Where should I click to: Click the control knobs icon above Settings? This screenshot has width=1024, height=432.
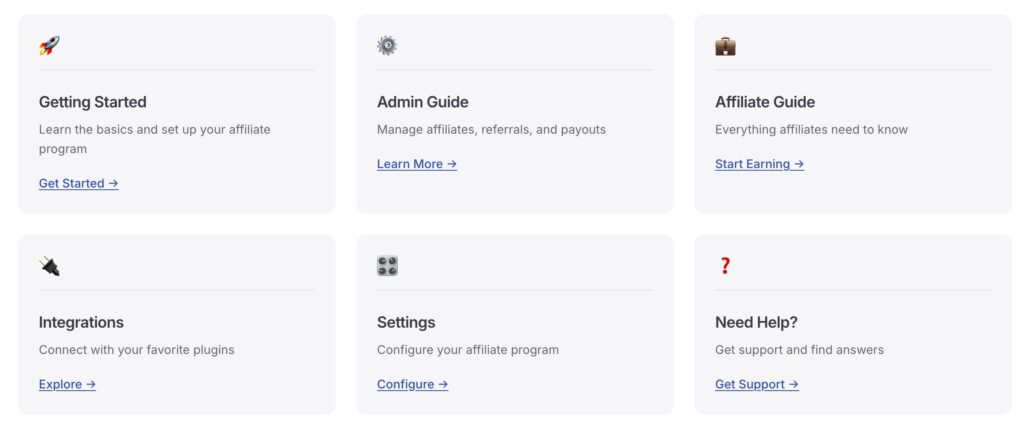pos(387,266)
